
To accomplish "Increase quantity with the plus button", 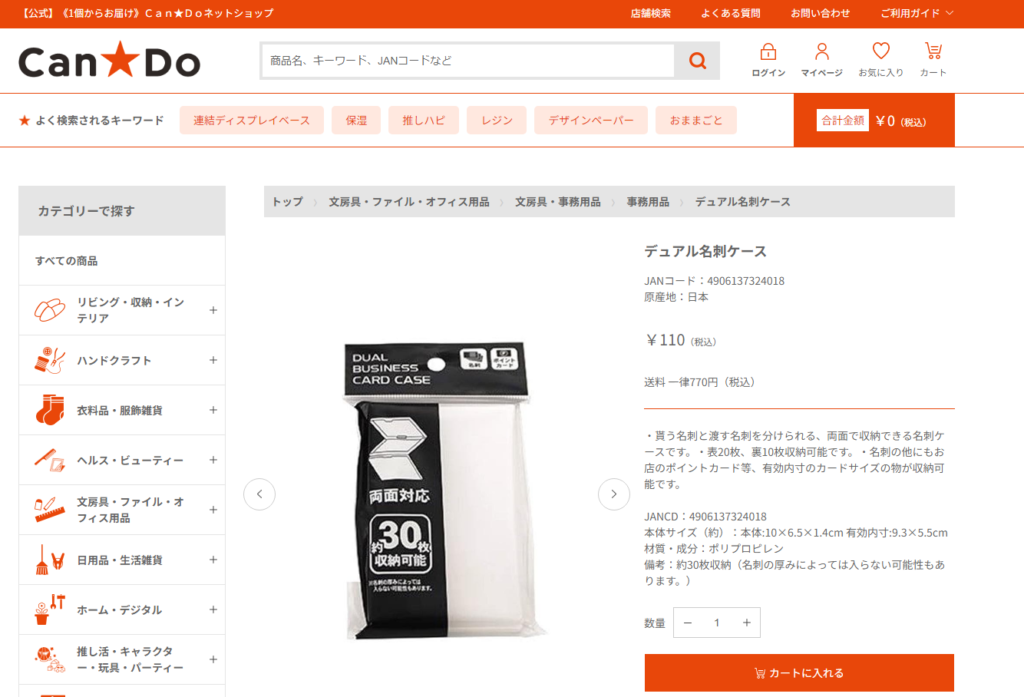I will pyautogui.click(x=746, y=623).
